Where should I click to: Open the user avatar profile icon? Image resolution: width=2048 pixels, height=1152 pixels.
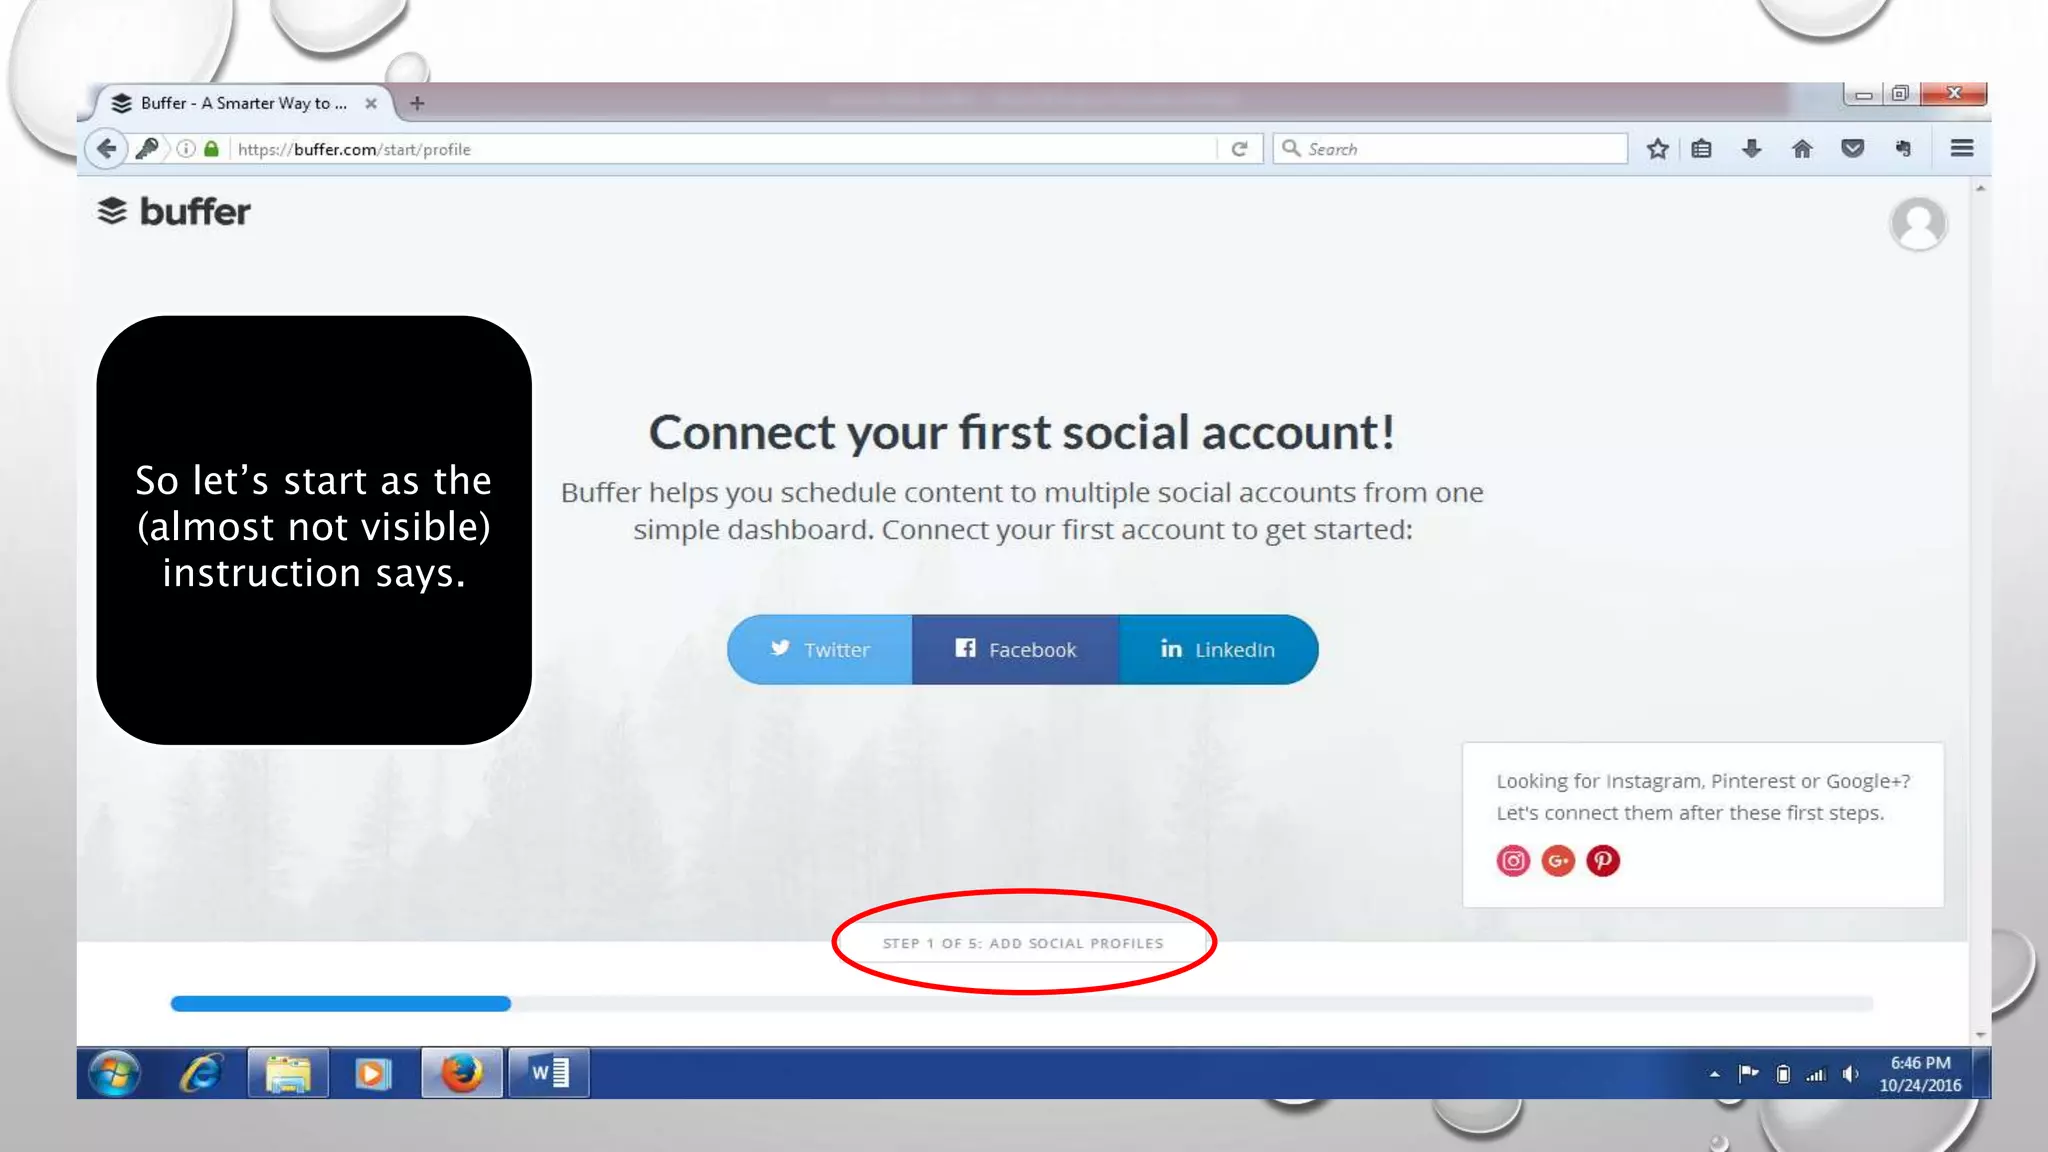[1918, 223]
